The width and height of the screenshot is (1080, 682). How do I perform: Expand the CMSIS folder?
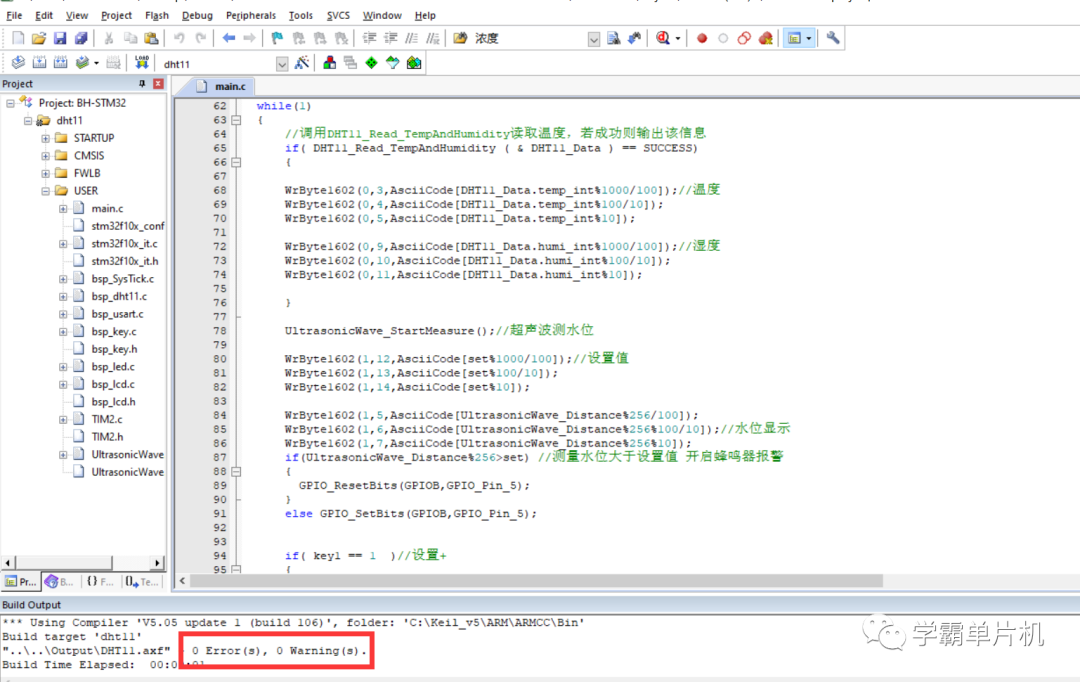(45, 156)
